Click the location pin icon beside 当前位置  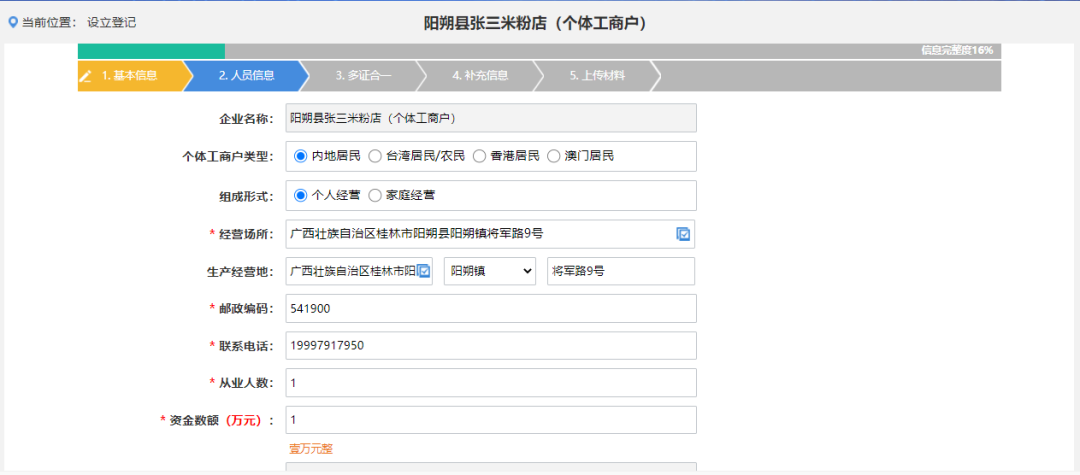pos(12,21)
